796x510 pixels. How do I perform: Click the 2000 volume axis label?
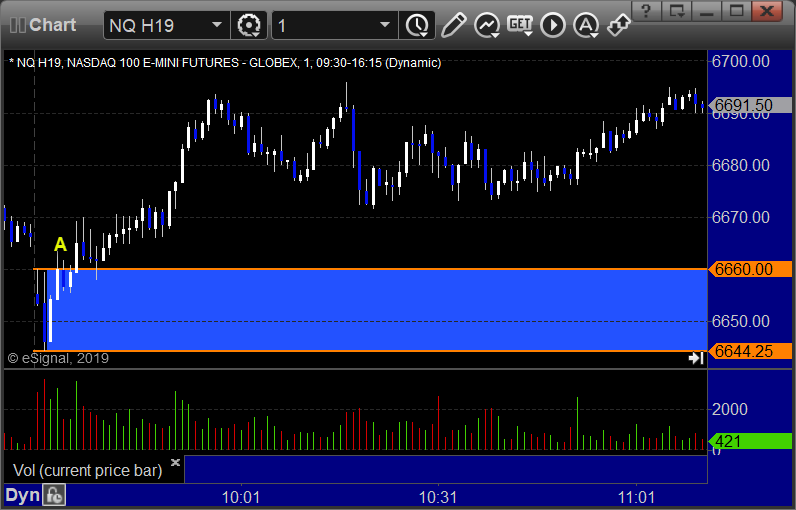(729, 409)
